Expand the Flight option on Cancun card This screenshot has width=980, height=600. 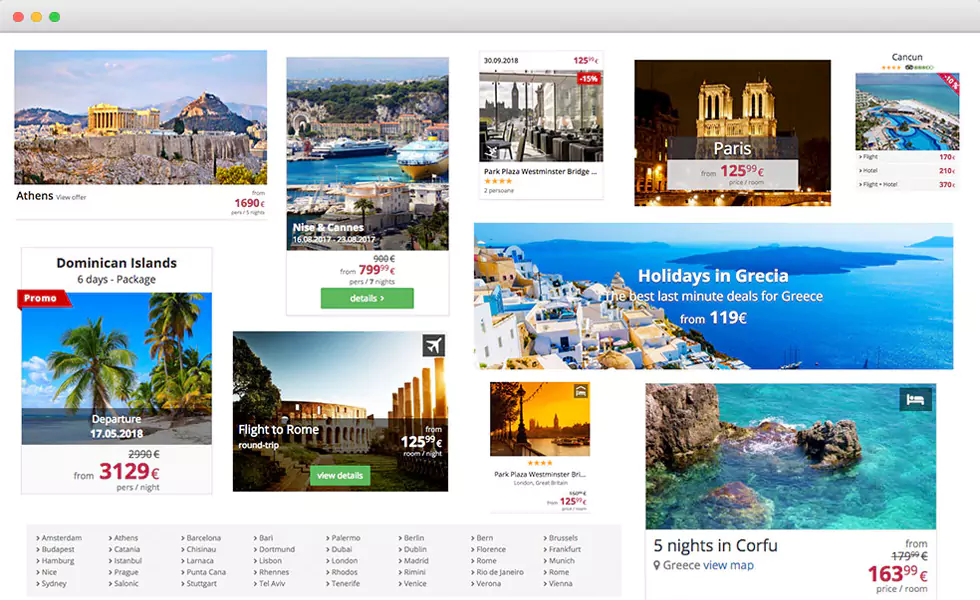point(870,157)
